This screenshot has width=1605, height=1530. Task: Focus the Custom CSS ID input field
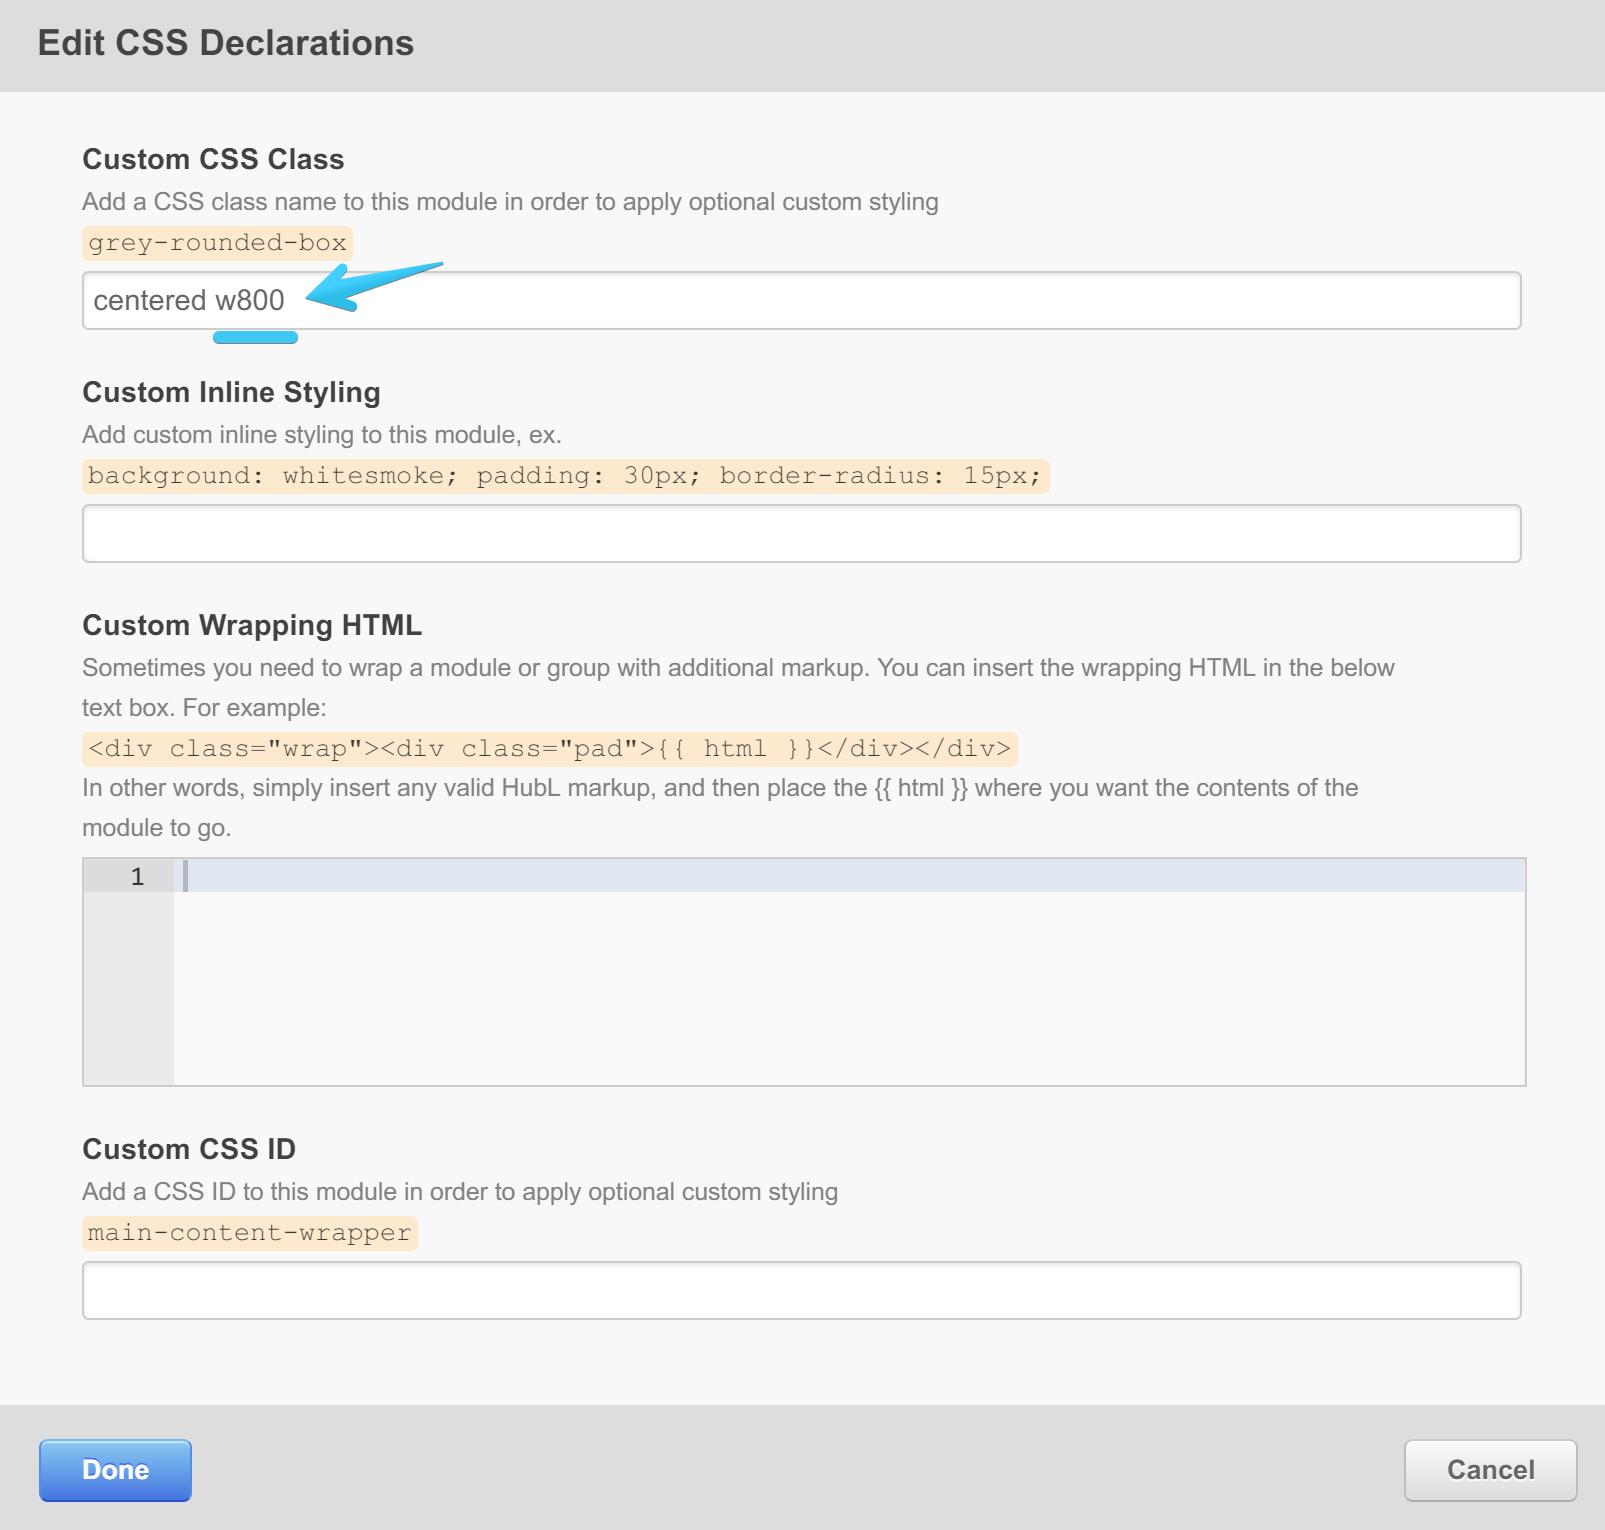coord(801,1291)
